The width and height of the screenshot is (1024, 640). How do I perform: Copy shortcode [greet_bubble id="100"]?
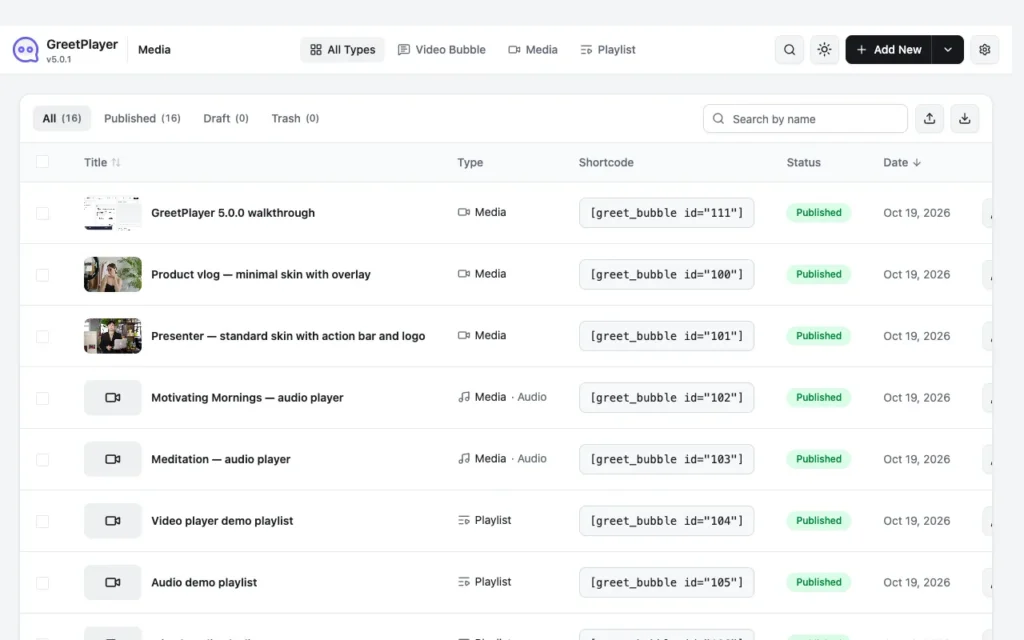[x=666, y=274]
